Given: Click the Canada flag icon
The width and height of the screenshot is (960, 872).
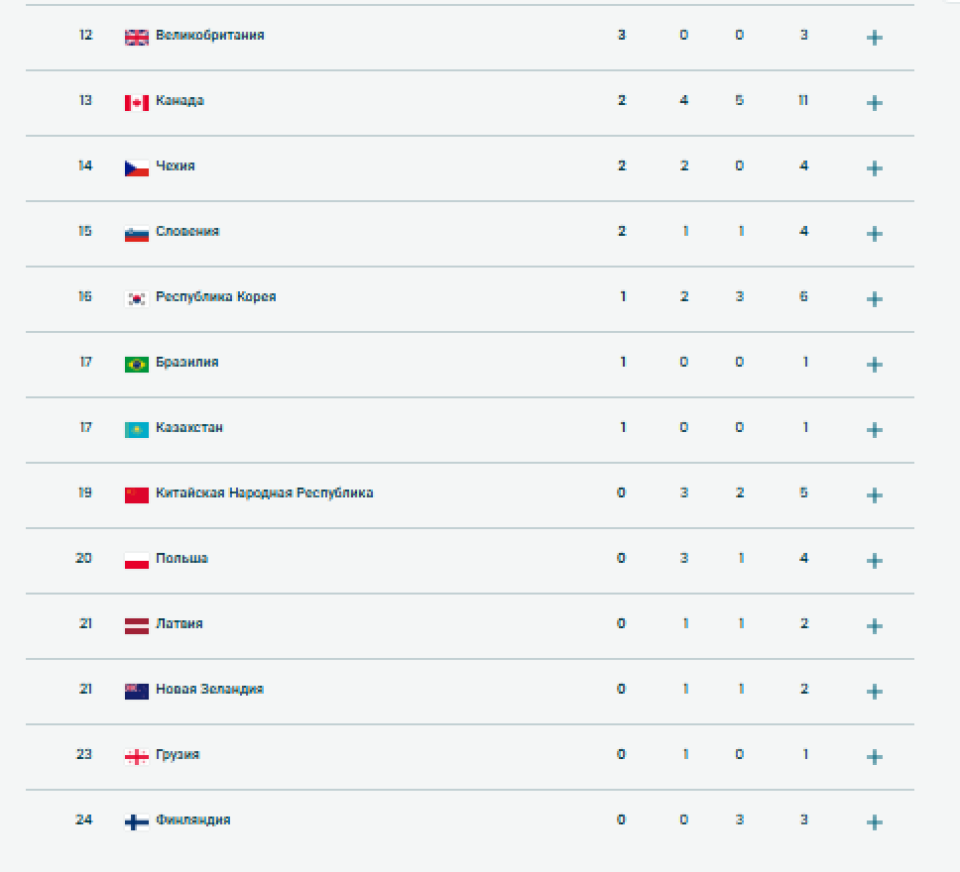Looking at the screenshot, I should point(137,101).
